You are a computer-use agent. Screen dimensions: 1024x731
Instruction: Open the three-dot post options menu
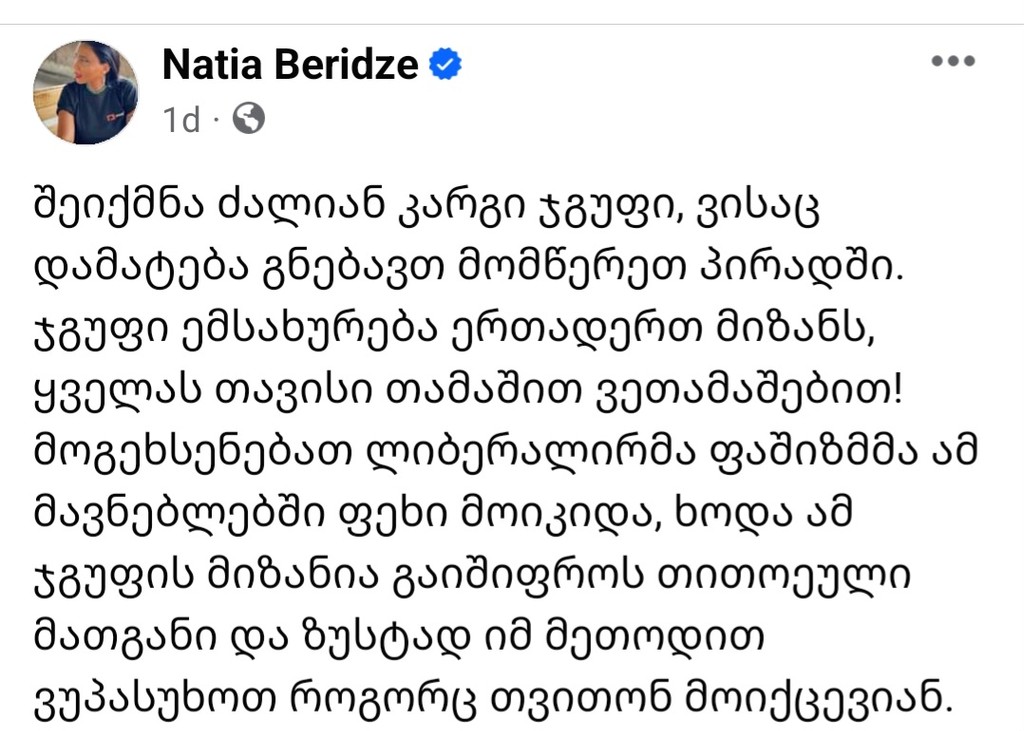point(953,61)
